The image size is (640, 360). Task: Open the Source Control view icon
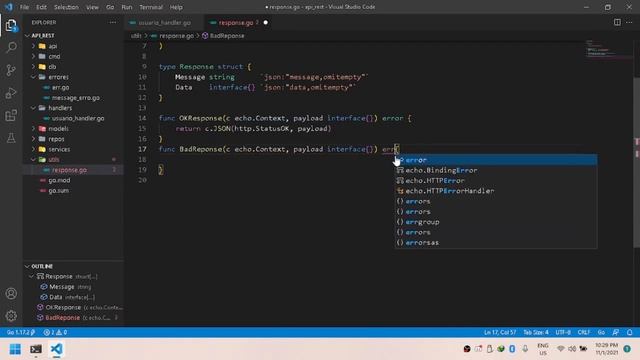tap(11, 70)
